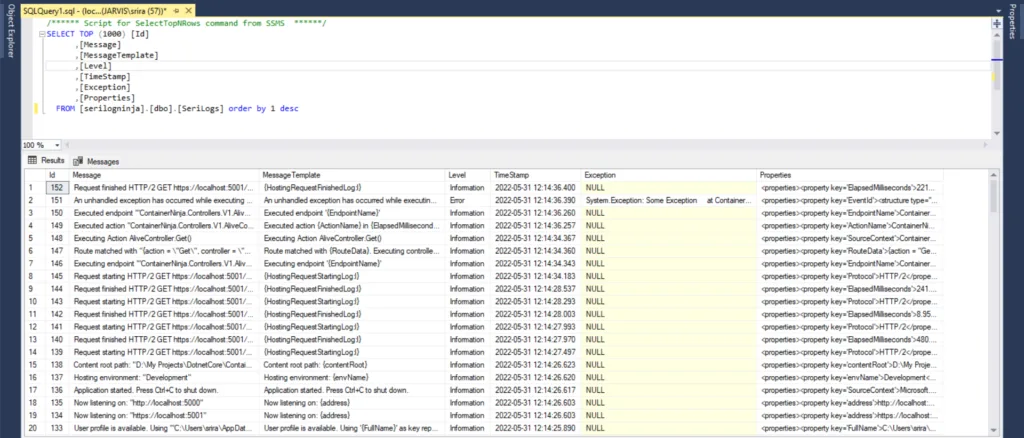Click the 'Now listening on: "https://localhost:5001"' cell
This screenshot has width=1024, height=438.
pos(165,415)
